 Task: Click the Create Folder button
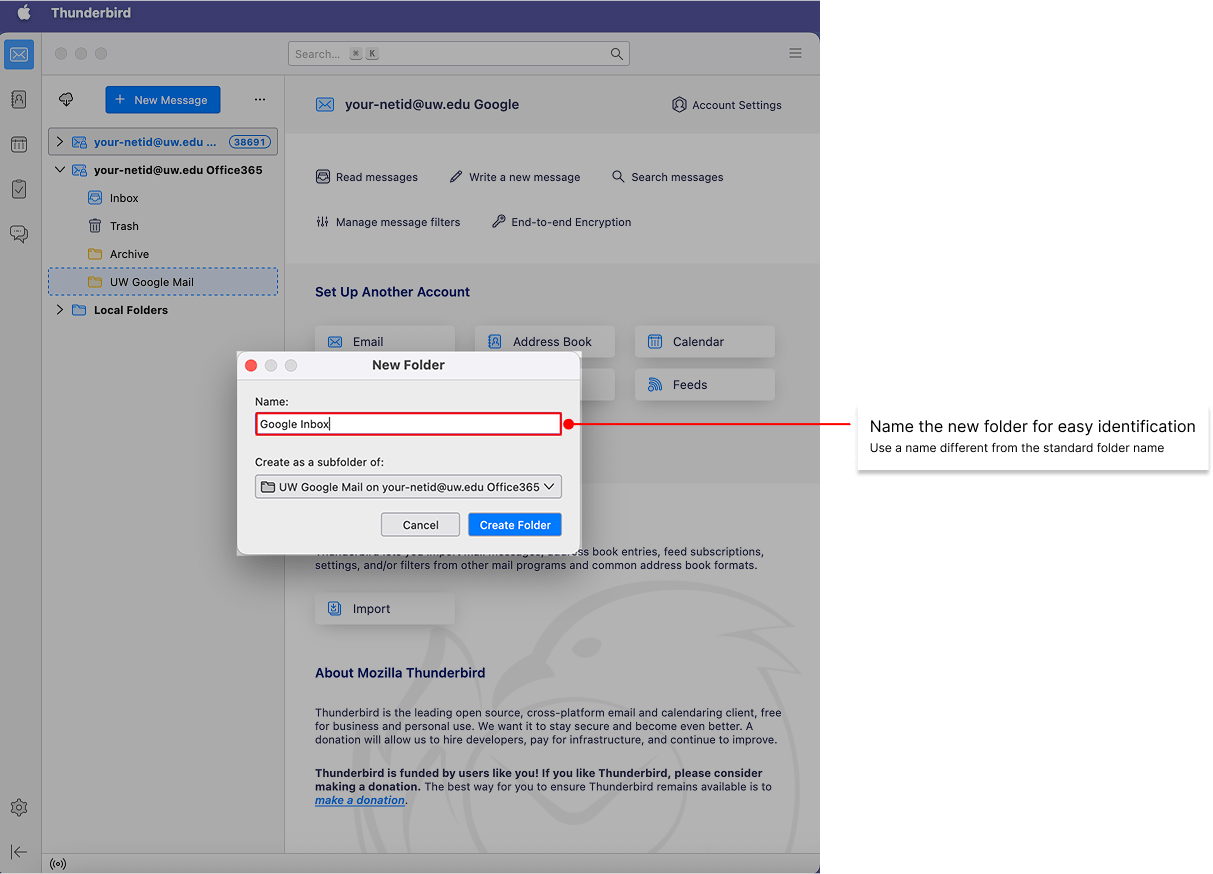[x=514, y=524]
